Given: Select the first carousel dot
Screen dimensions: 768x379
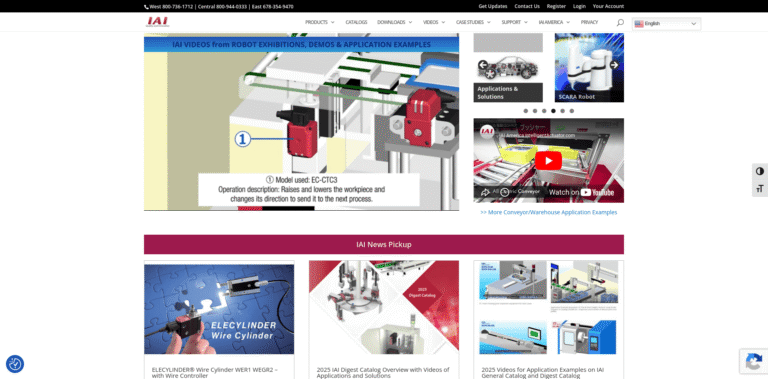Looking at the screenshot, I should [526, 111].
